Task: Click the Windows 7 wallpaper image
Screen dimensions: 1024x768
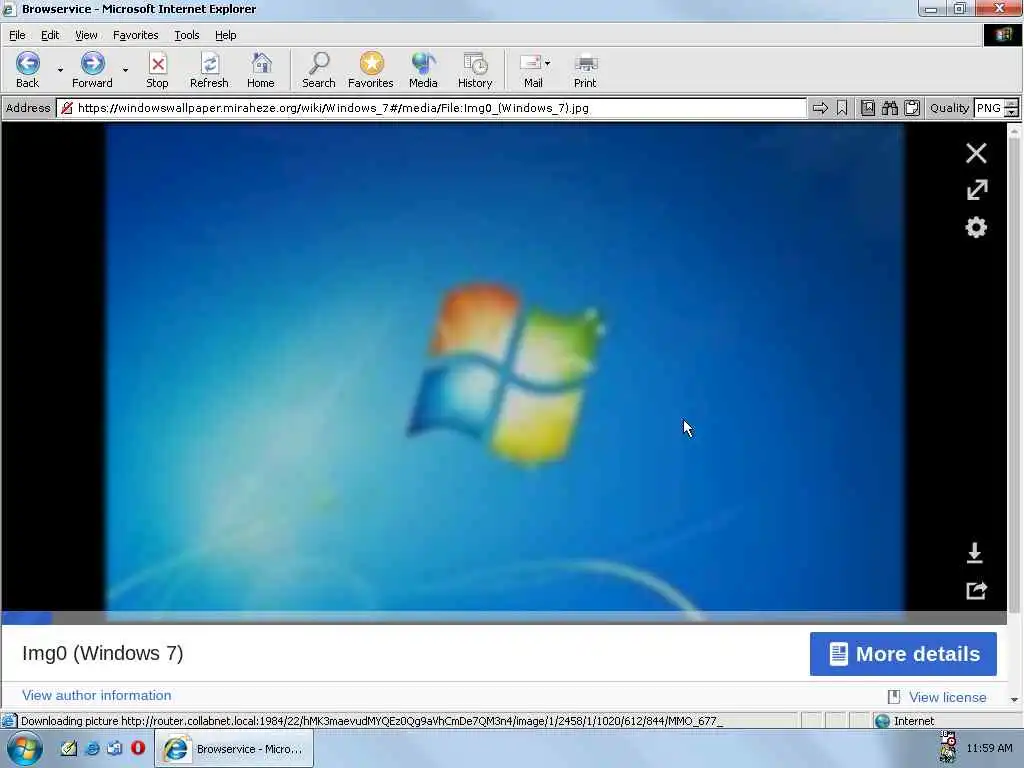Action: click(505, 368)
